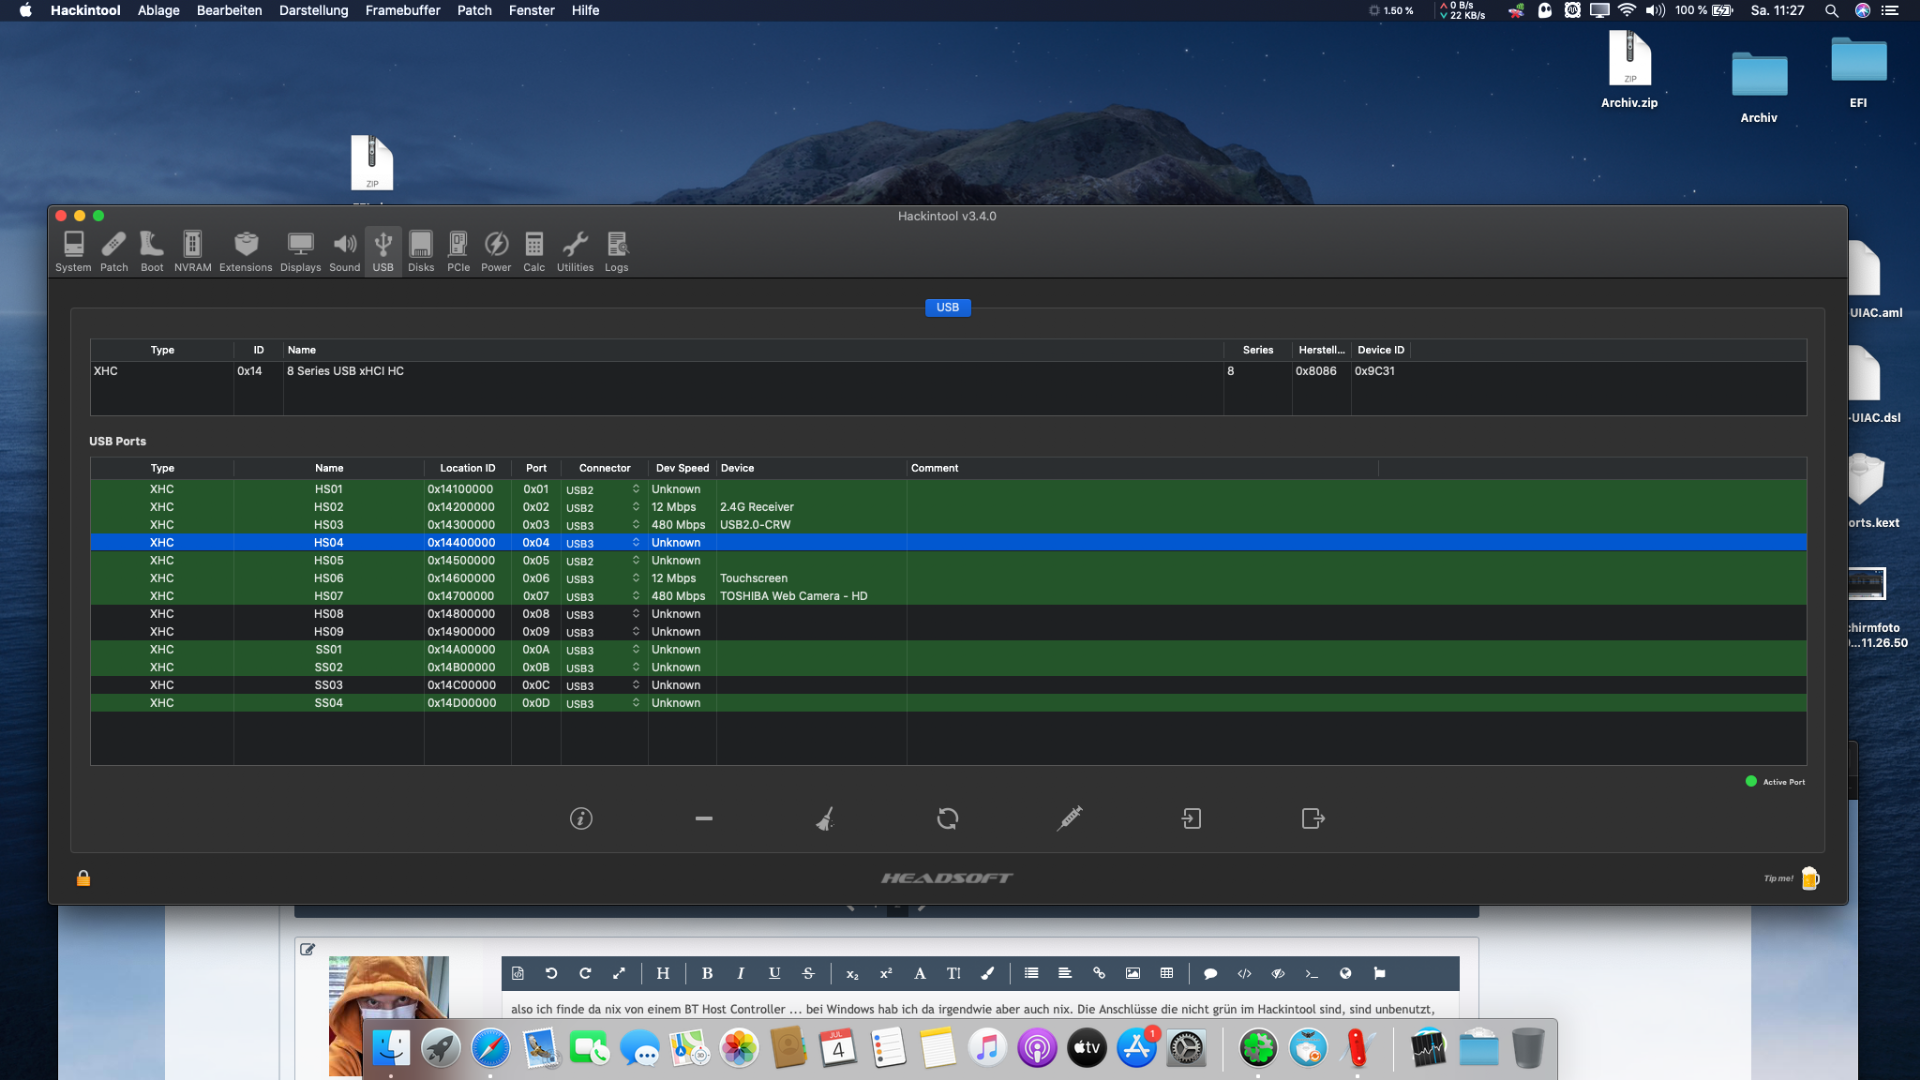1920x1080 pixels.
Task: Click the syringe inject icon
Action: (x=1069, y=819)
